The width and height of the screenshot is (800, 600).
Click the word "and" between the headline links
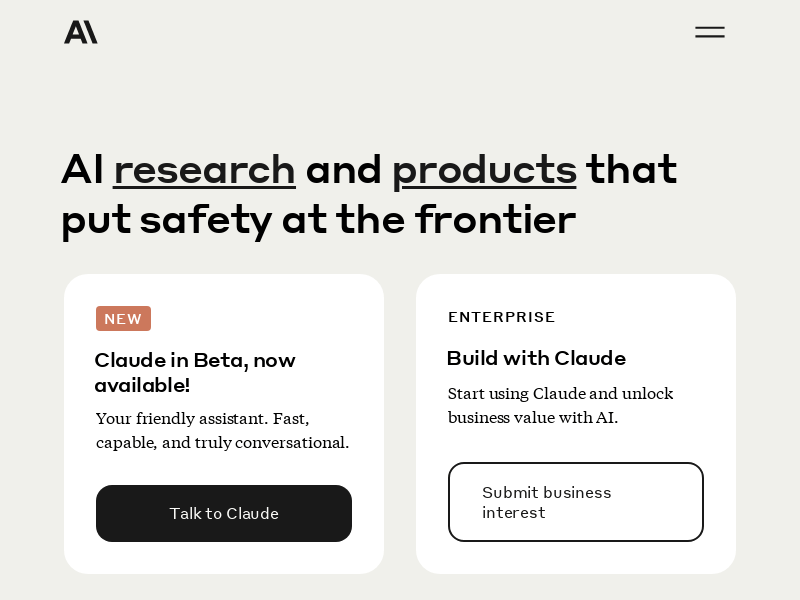point(343,169)
